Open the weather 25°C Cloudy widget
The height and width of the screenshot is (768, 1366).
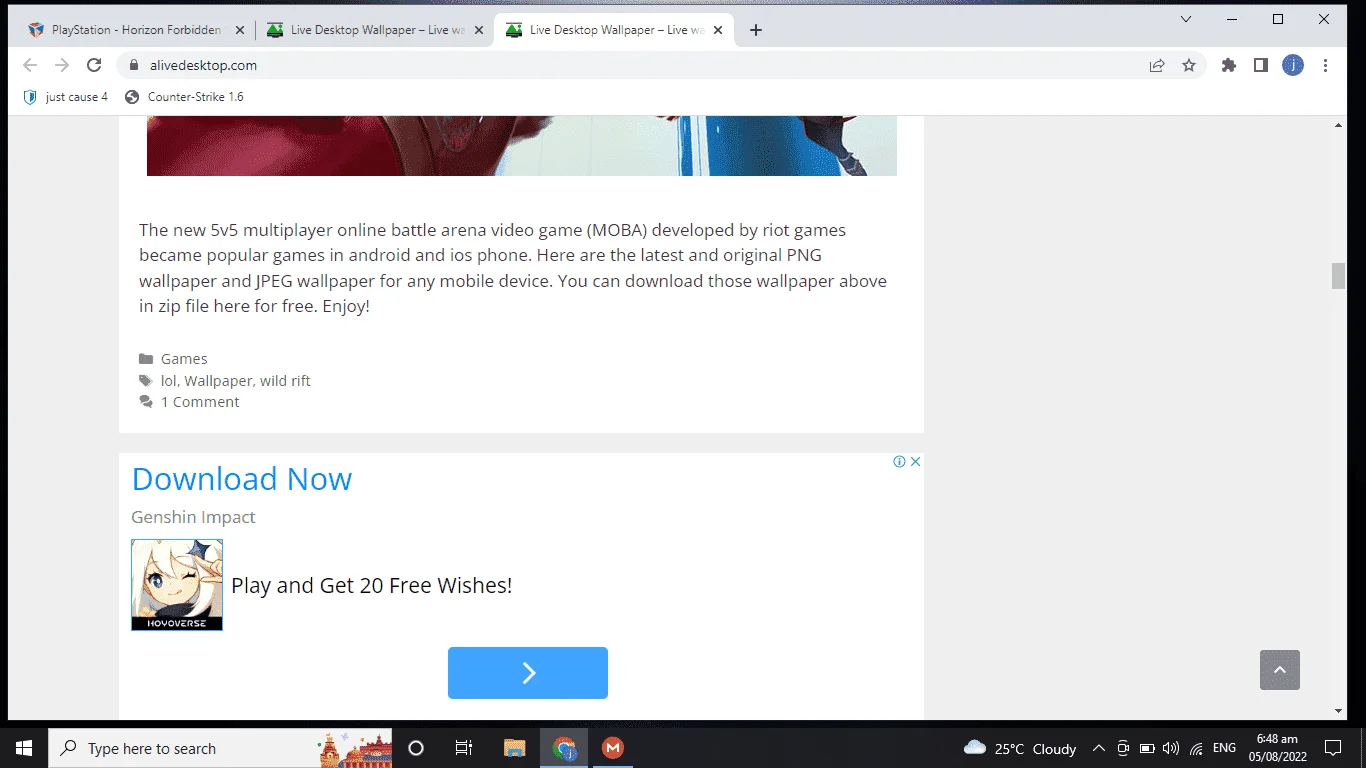1020,748
